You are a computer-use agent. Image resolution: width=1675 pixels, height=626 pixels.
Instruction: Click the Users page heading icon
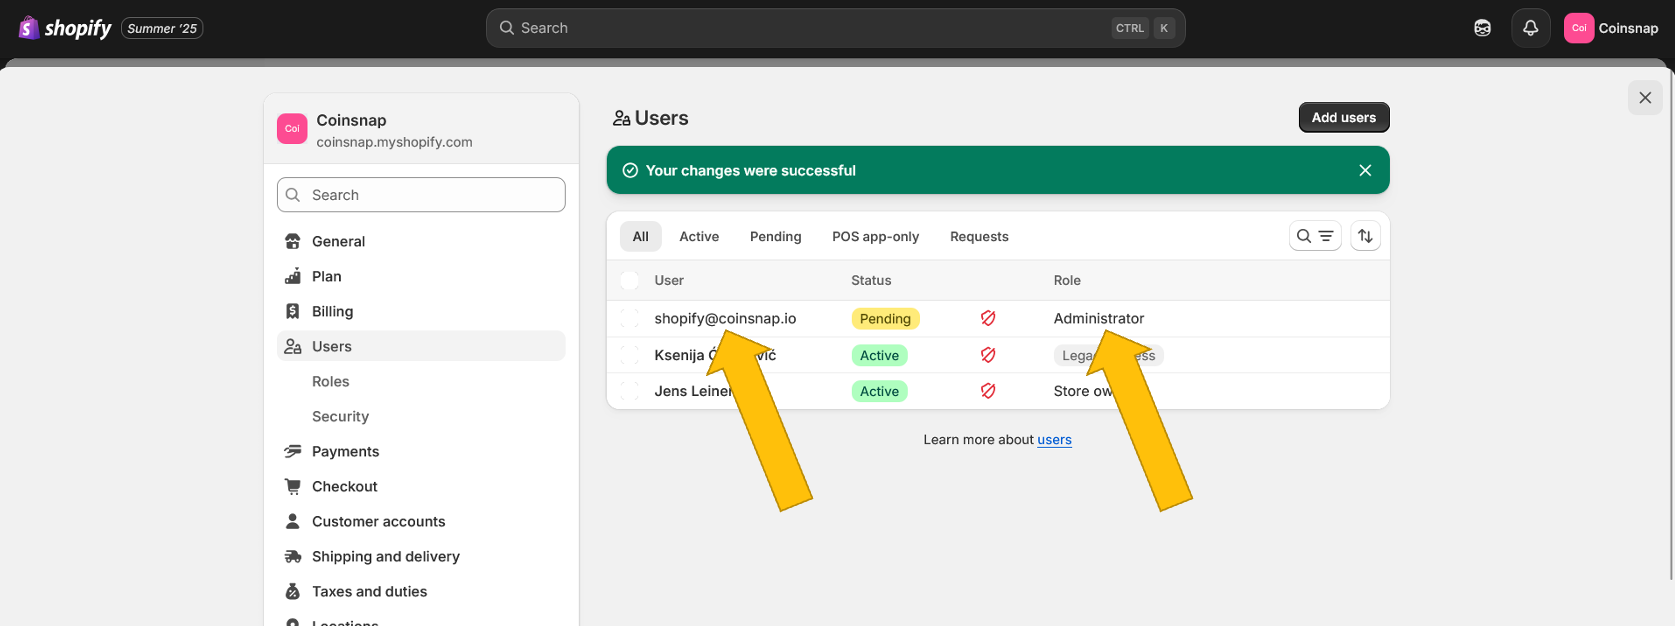[x=621, y=118]
